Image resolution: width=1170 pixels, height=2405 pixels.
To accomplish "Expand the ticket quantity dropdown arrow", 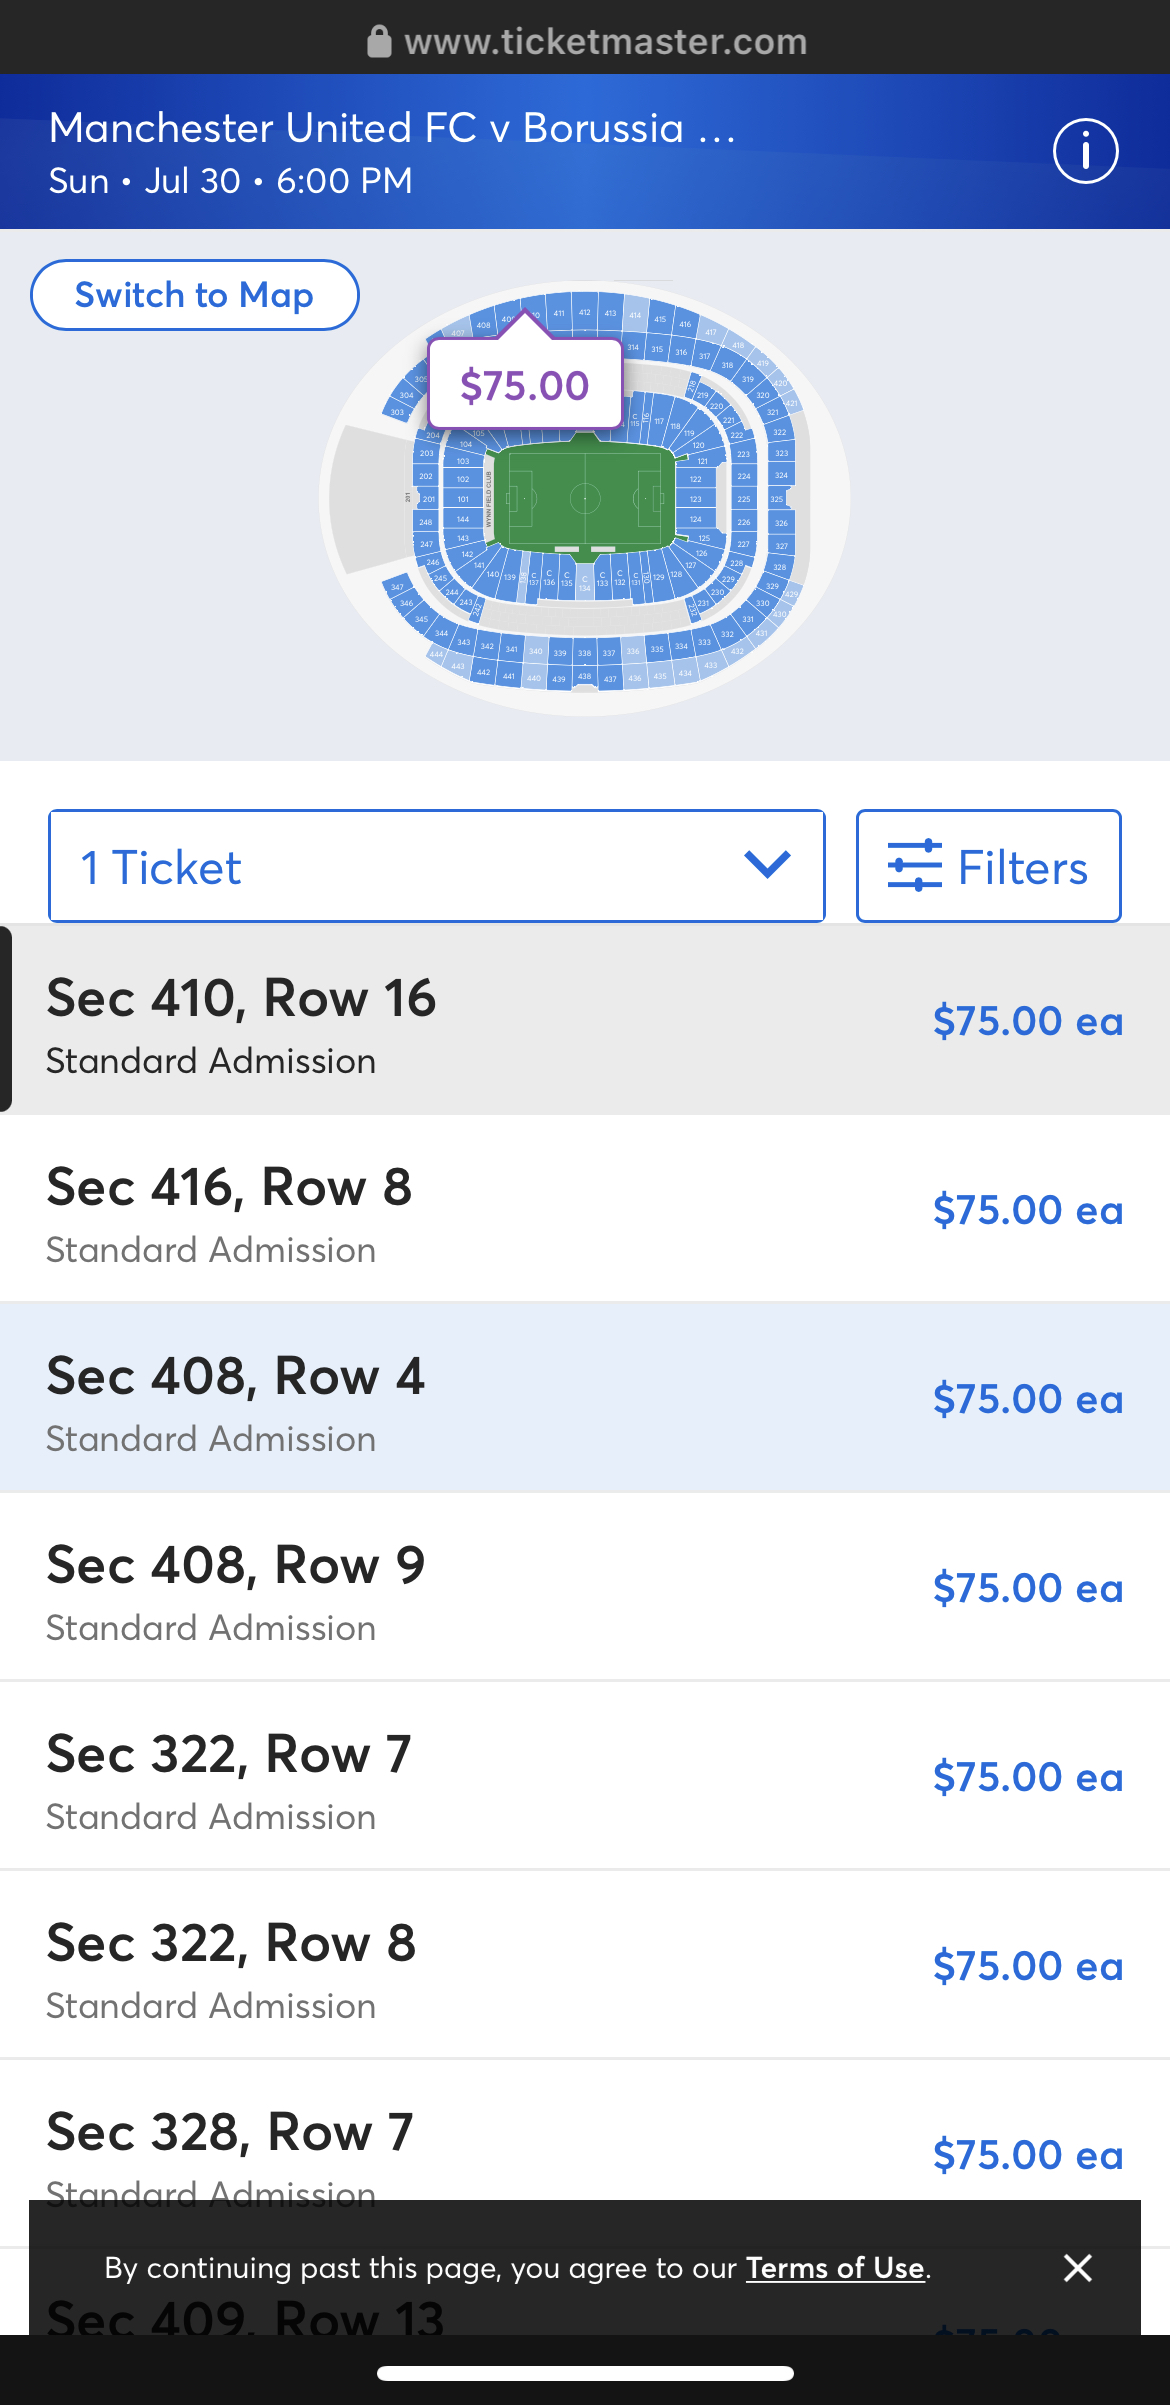I will [x=767, y=865].
